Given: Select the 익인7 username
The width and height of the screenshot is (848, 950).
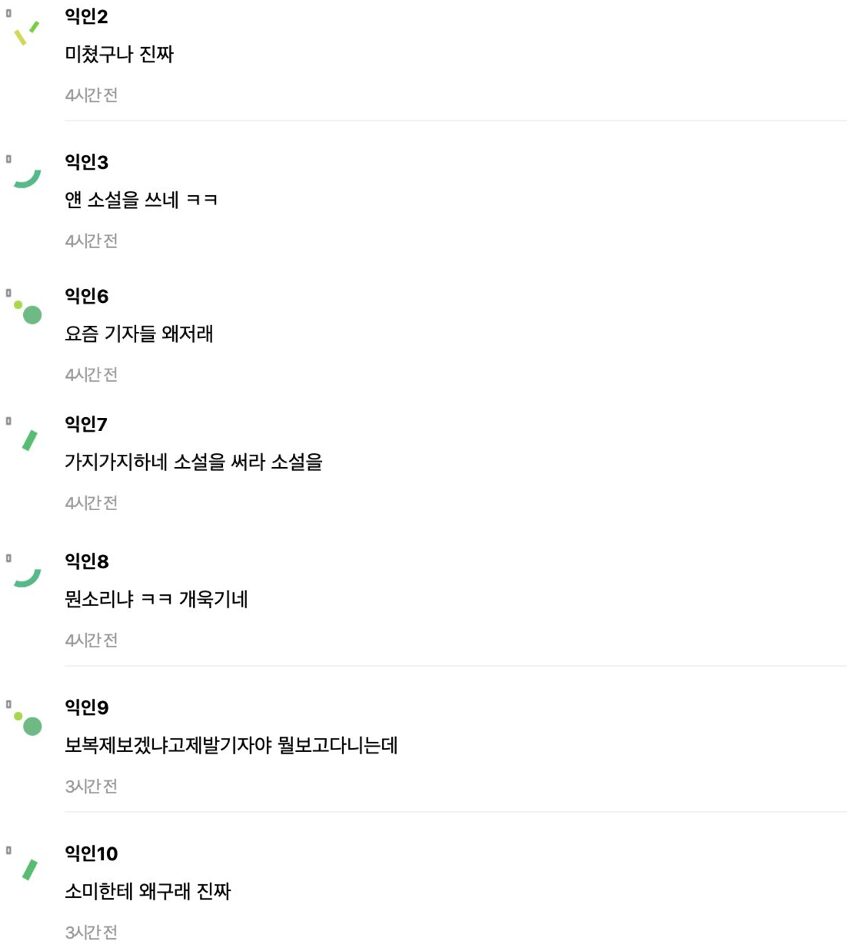Looking at the screenshot, I should [x=86, y=424].
